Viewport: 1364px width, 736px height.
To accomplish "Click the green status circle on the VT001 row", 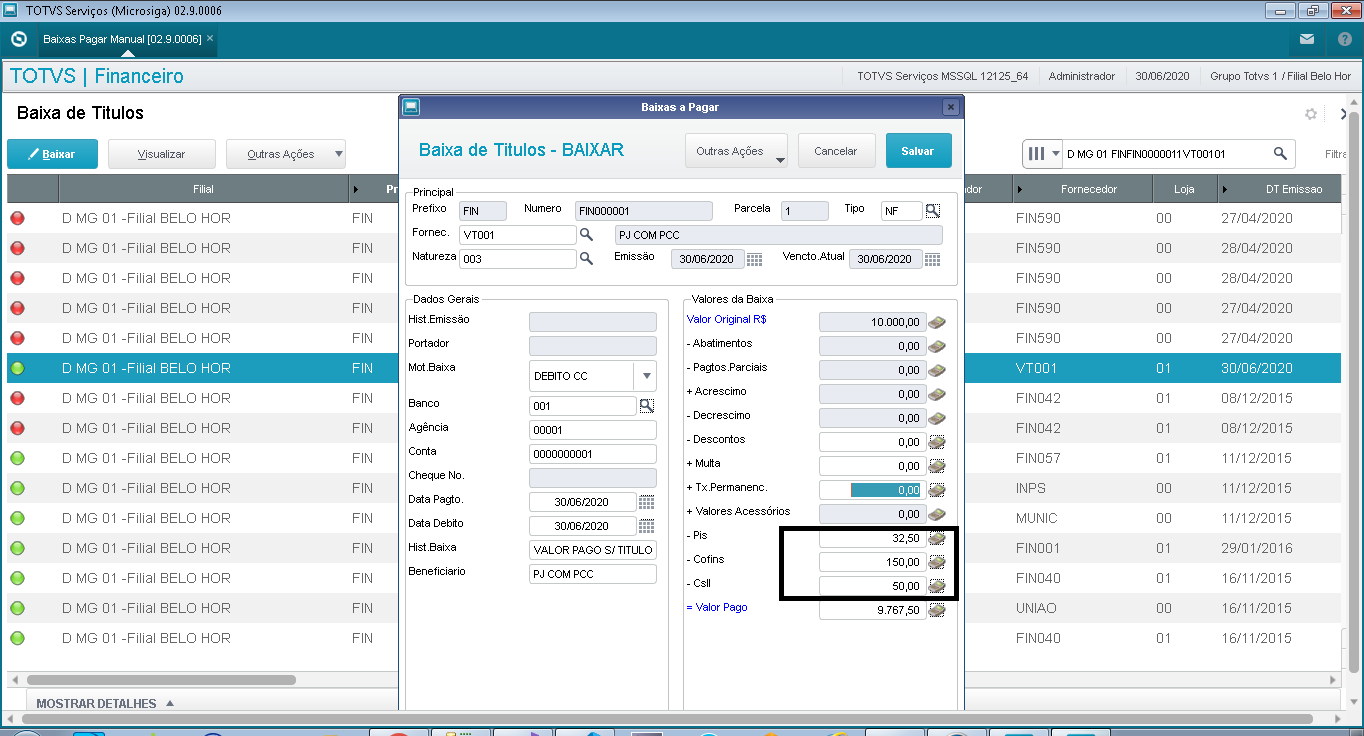I will [x=17, y=368].
